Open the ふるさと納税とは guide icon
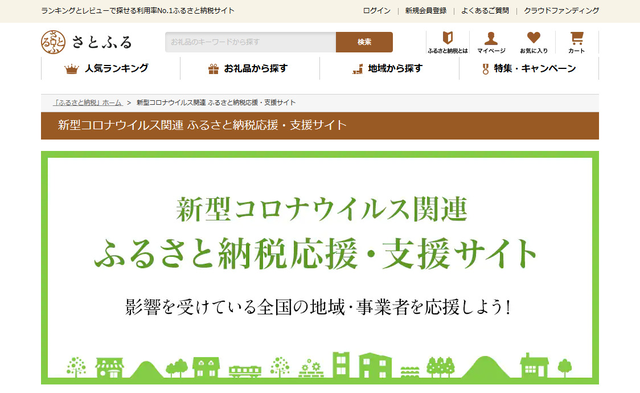The width and height of the screenshot is (640, 393). [x=448, y=42]
